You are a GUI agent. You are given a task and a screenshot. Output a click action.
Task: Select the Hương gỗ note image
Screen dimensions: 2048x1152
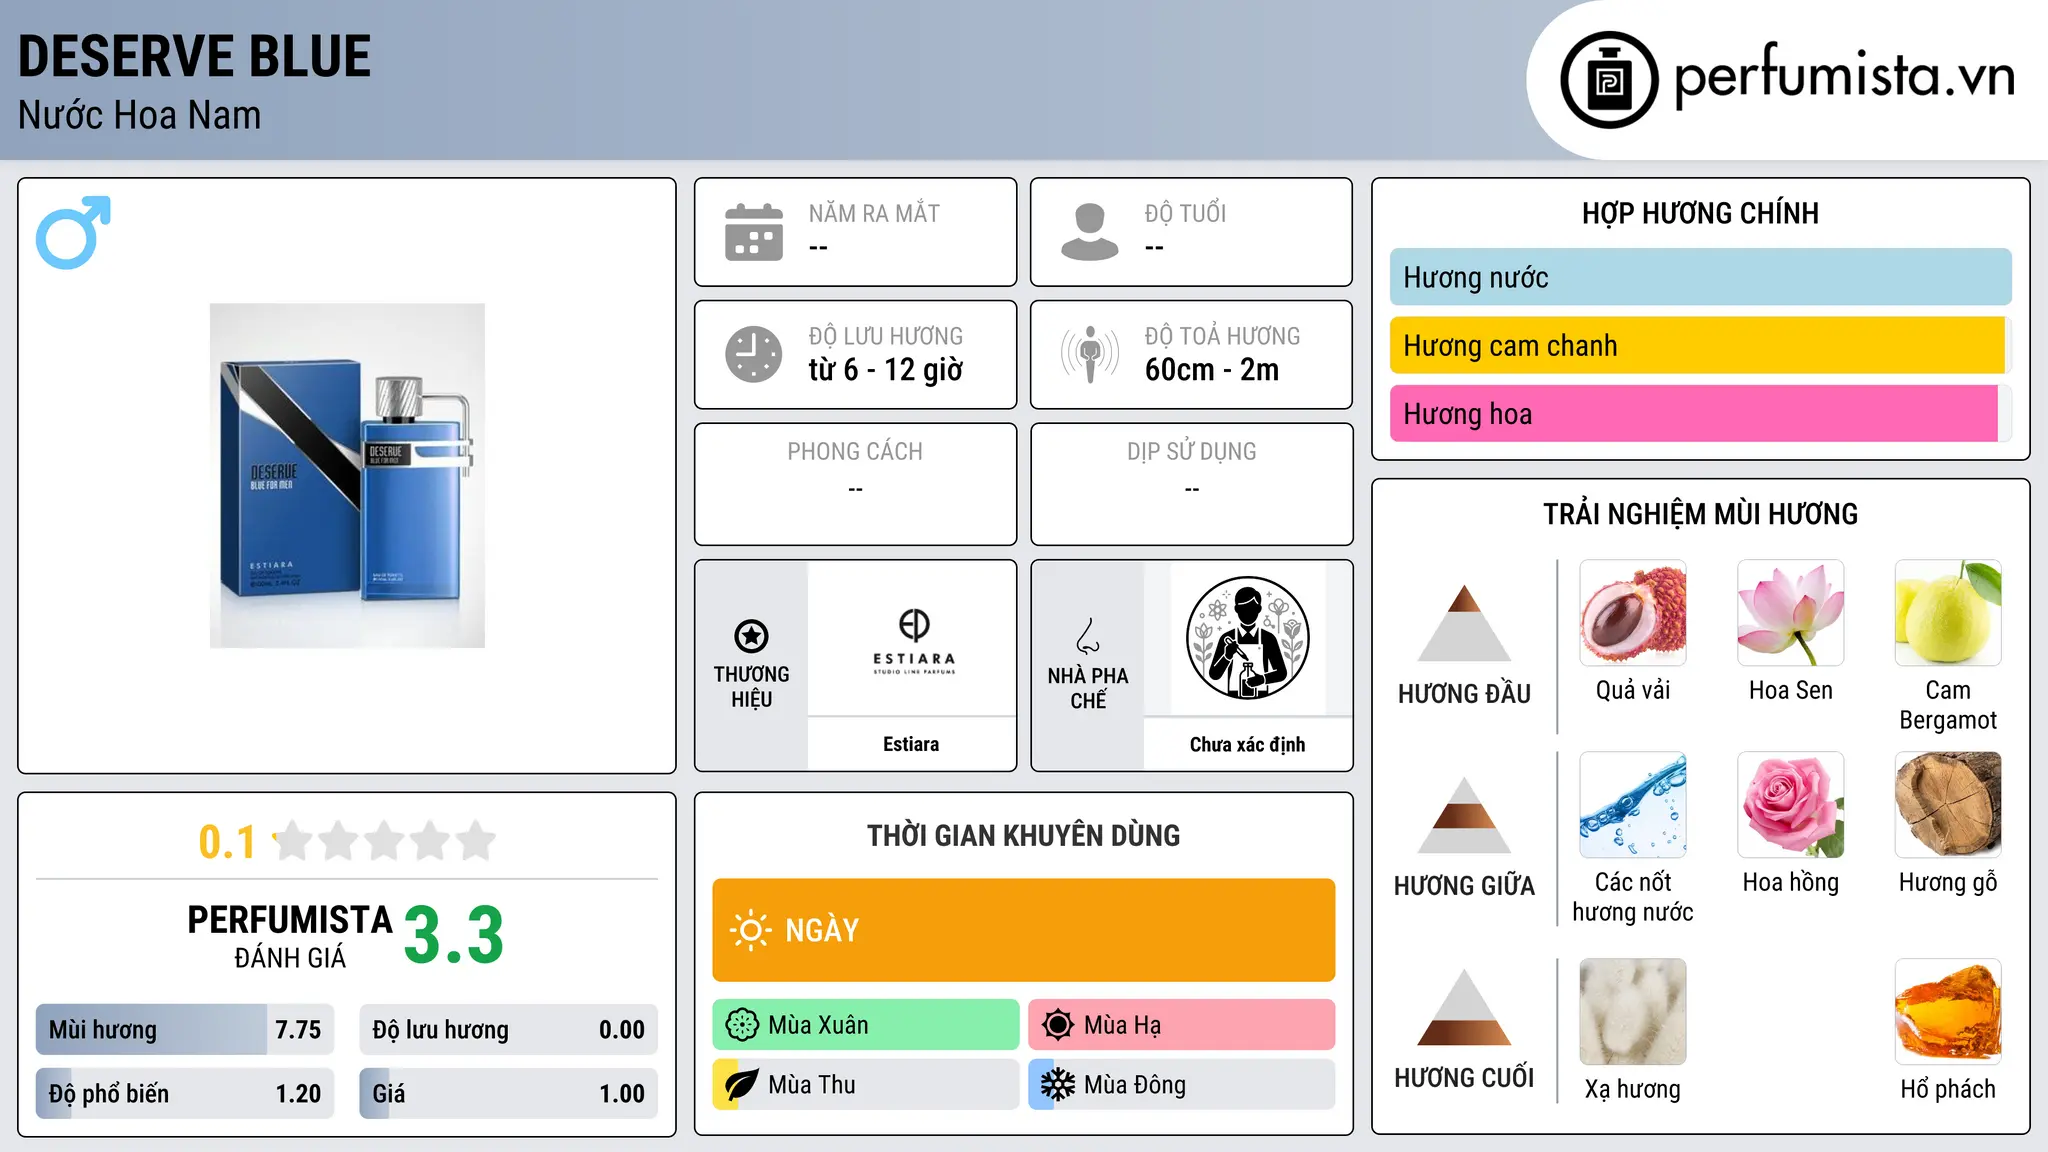[x=1948, y=805]
